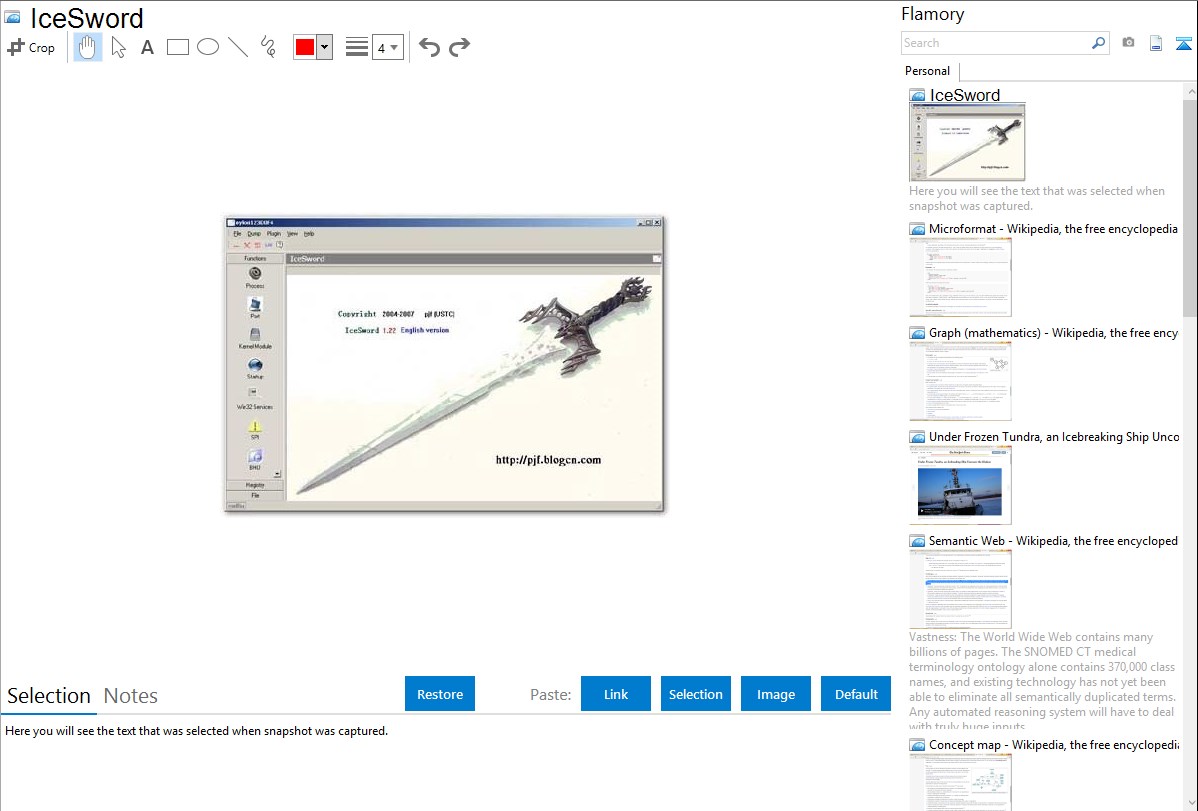Open the Semantic Web snapshot thumbnail
This screenshot has height=811, width=1198.
click(960, 589)
